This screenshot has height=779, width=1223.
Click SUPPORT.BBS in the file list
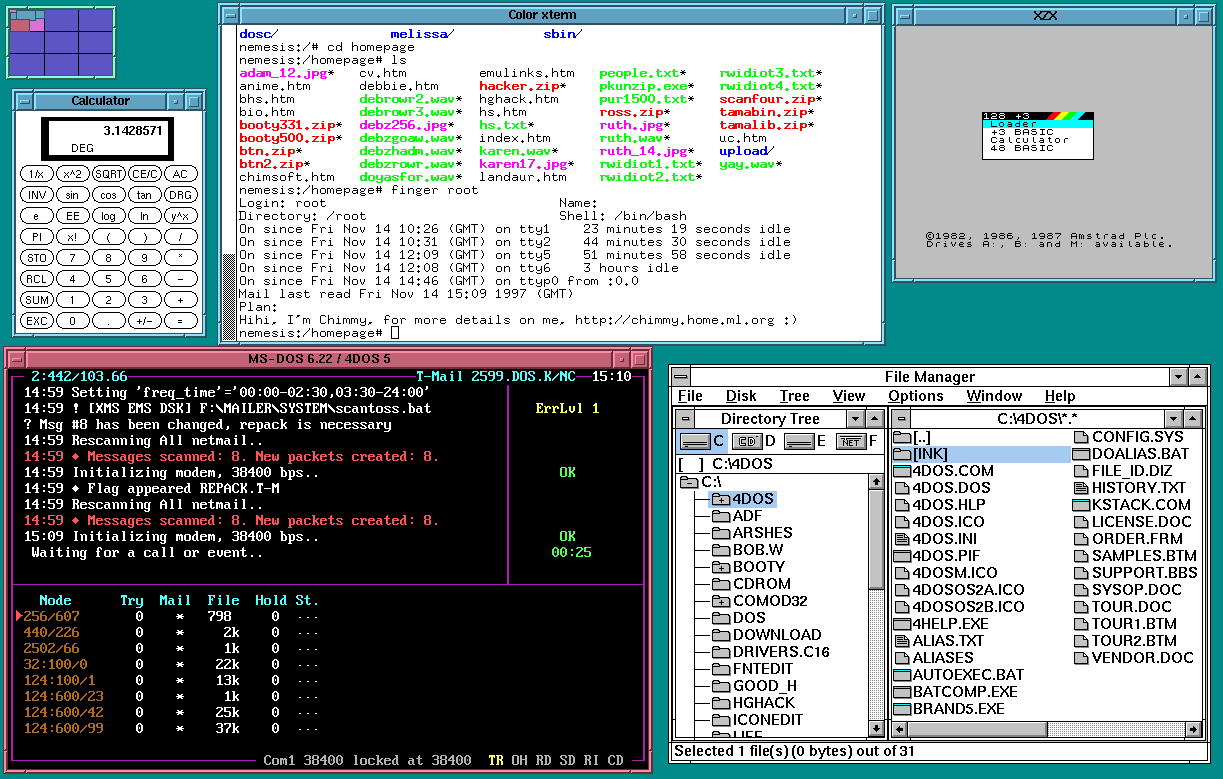tap(1144, 573)
